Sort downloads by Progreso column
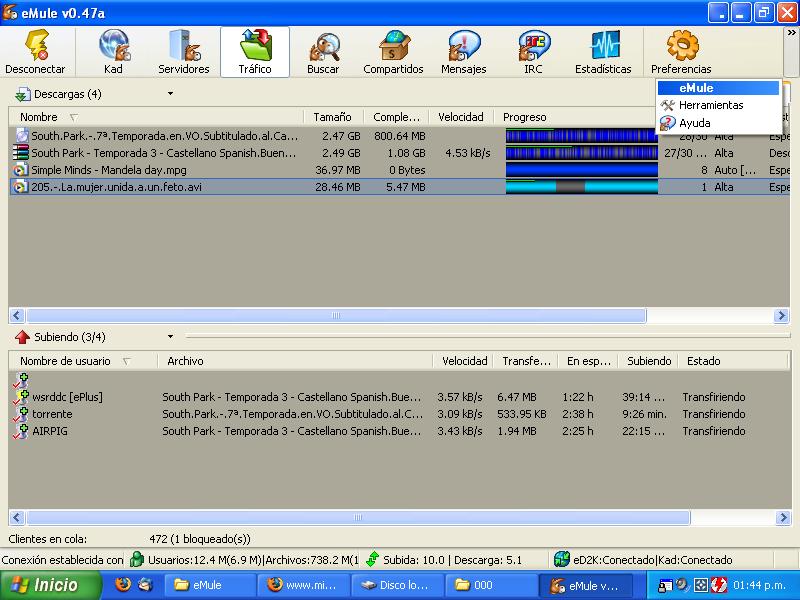Image resolution: width=800 pixels, height=600 pixels. pos(576,117)
